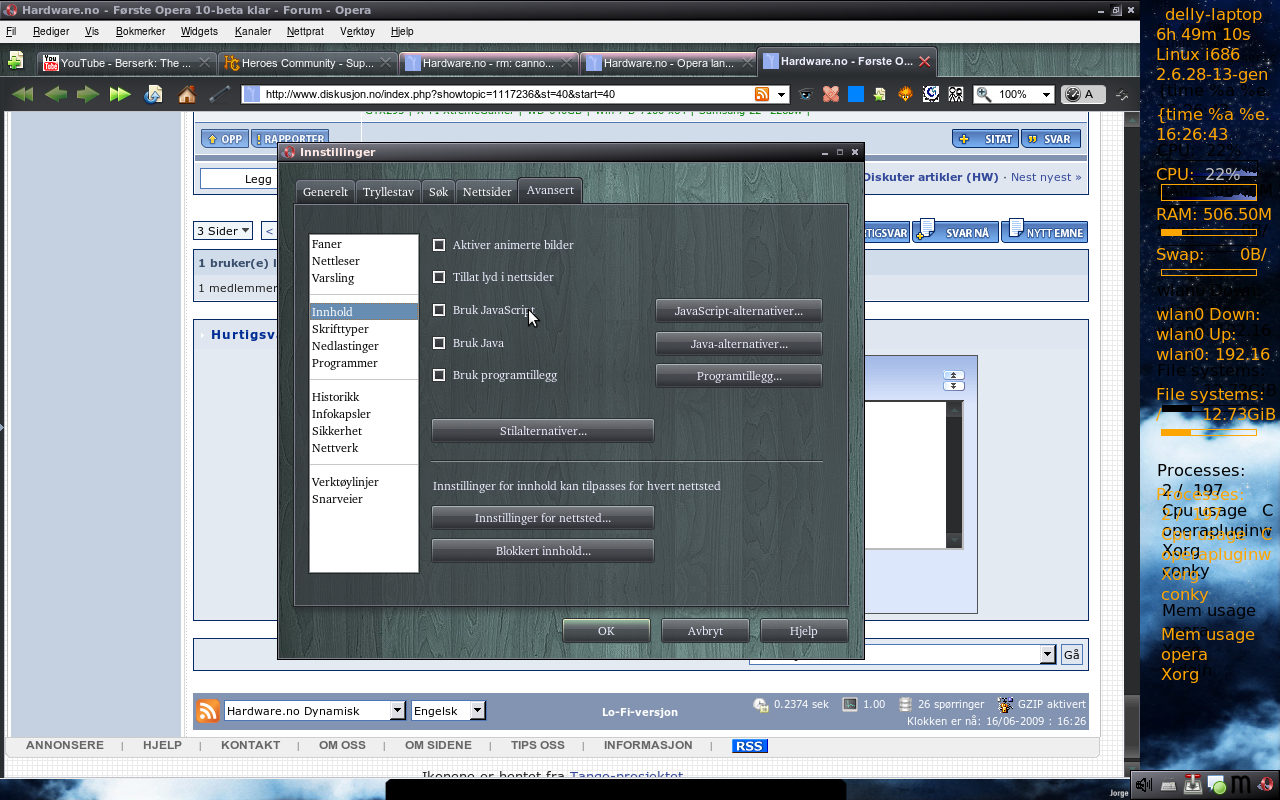Toggle the Aktiver animerte bilder checkbox
Viewport: 1280px width, 800px height.
click(x=439, y=245)
